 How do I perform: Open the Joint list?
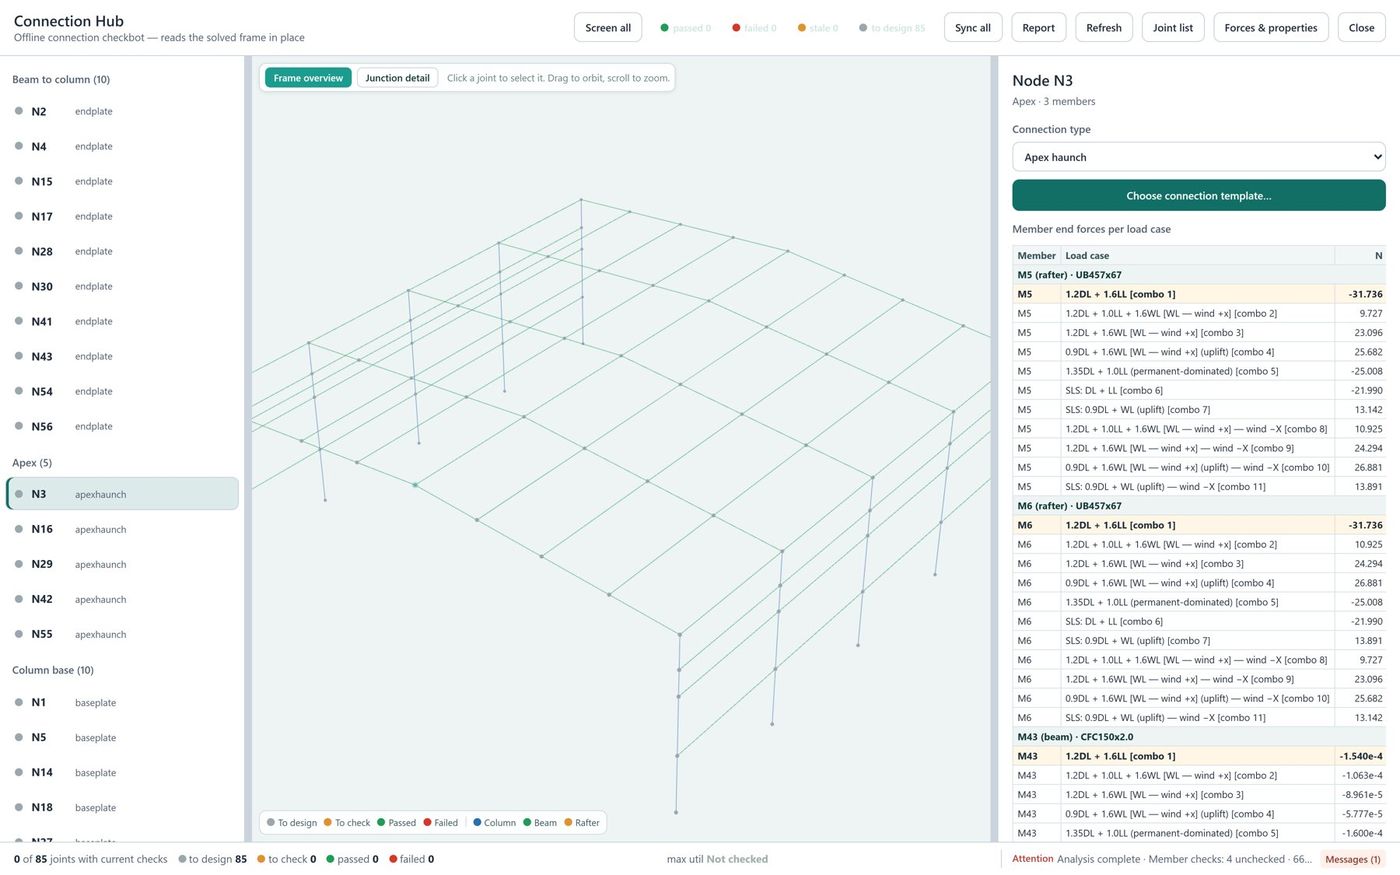[1173, 28]
